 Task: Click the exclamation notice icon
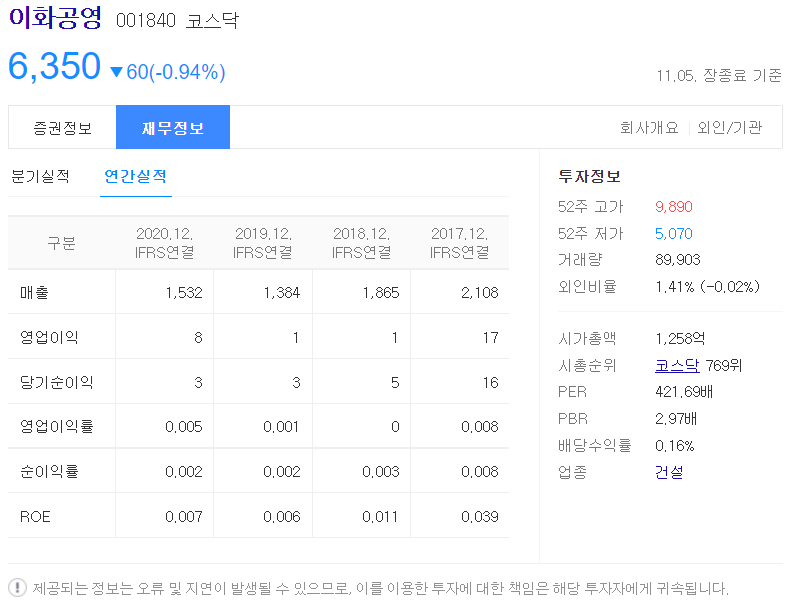click(18, 587)
